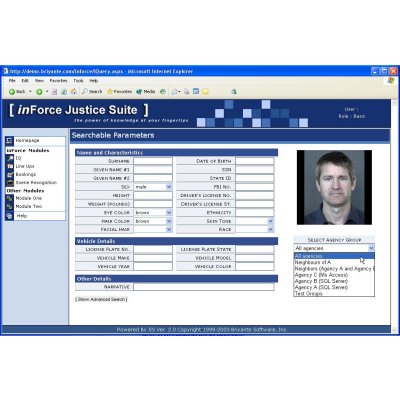Open the browser Home page icon

(x=74, y=91)
